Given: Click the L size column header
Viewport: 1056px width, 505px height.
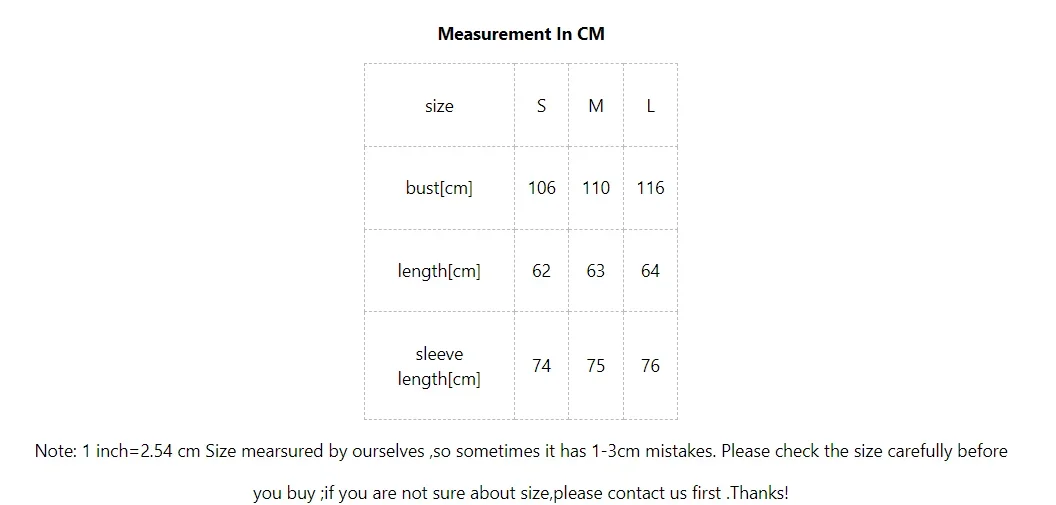Looking at the screenshot, I should coord(651,106).
